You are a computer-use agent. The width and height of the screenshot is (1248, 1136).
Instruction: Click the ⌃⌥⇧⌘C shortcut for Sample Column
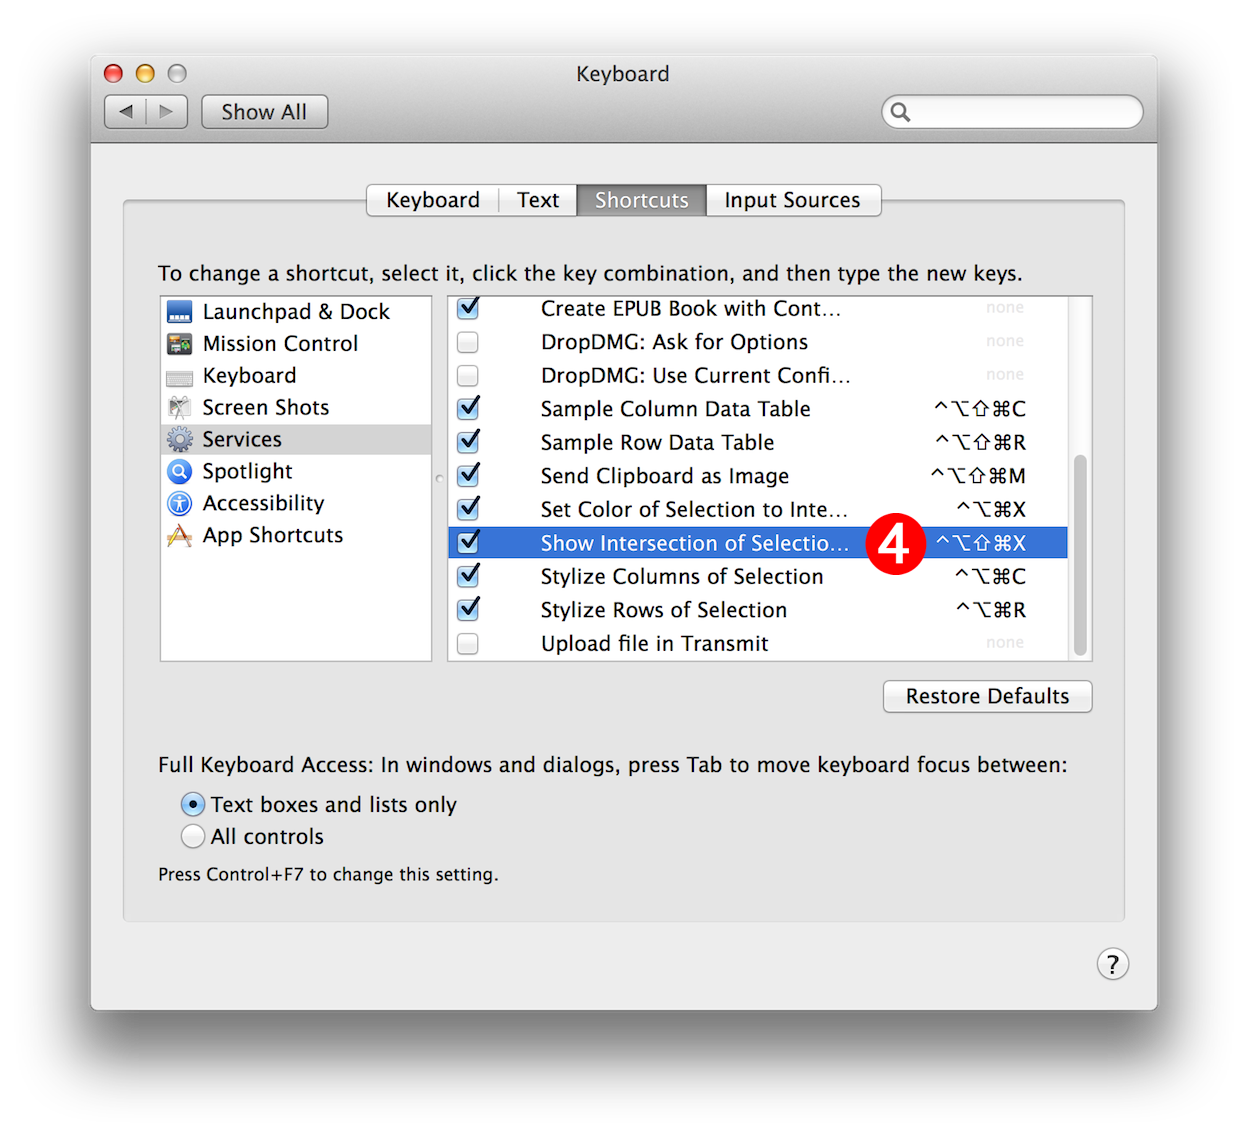pos(980,409)
